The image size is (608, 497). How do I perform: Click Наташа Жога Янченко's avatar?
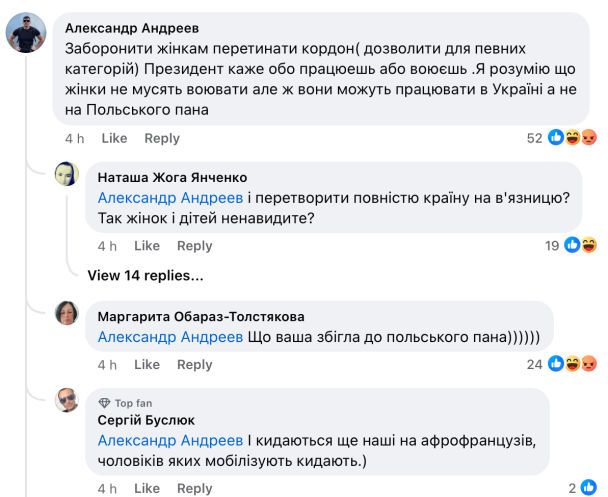point(67,174)
